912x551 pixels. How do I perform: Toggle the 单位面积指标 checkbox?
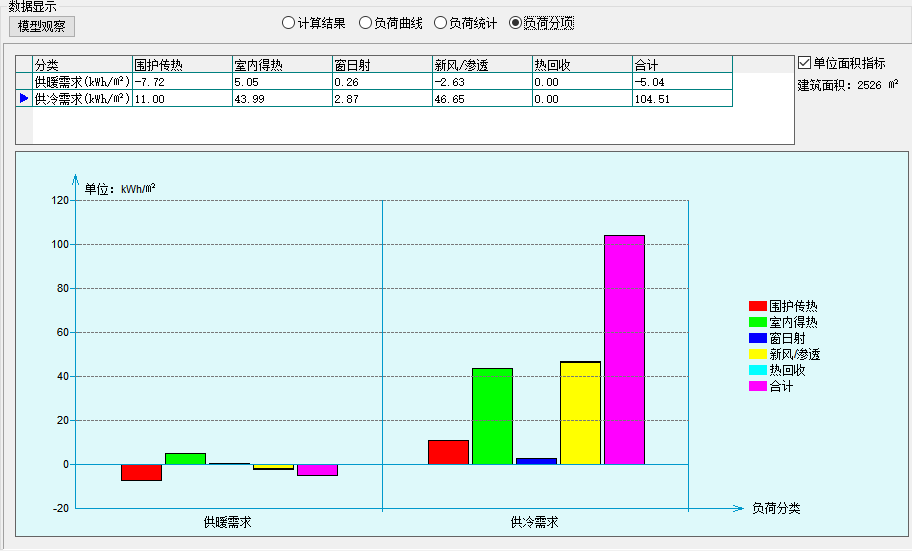(805, 63)
